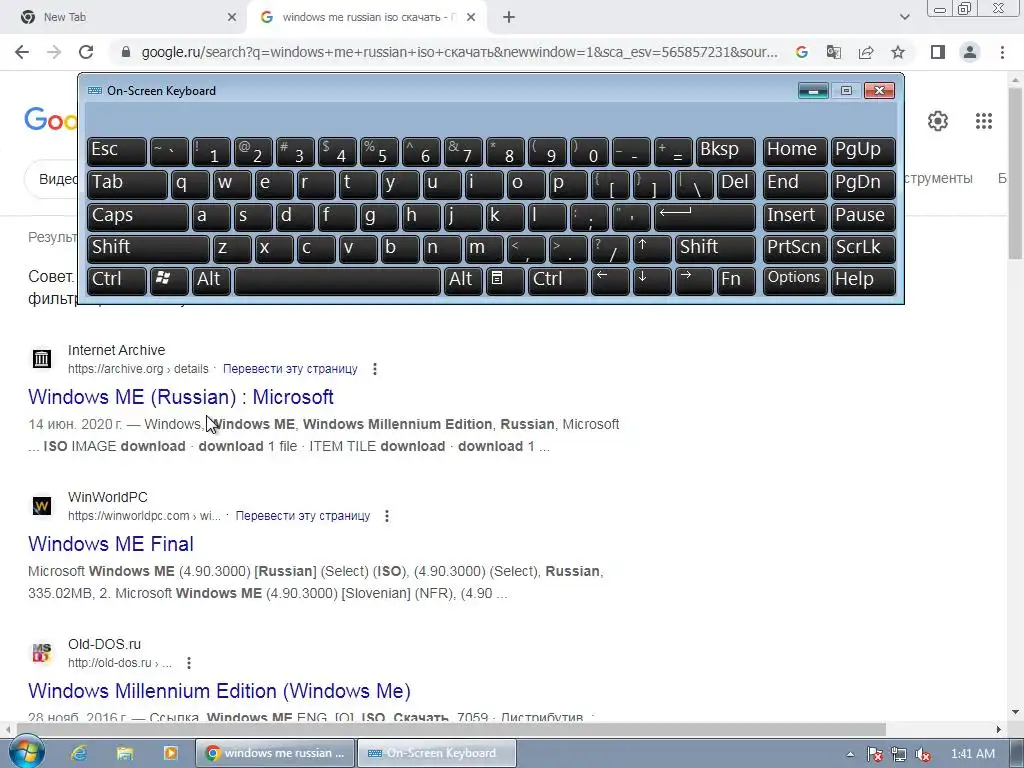Open the share page icon
Screen dimensions: 1024x768
pyautogui.click(x=866, y=52)
